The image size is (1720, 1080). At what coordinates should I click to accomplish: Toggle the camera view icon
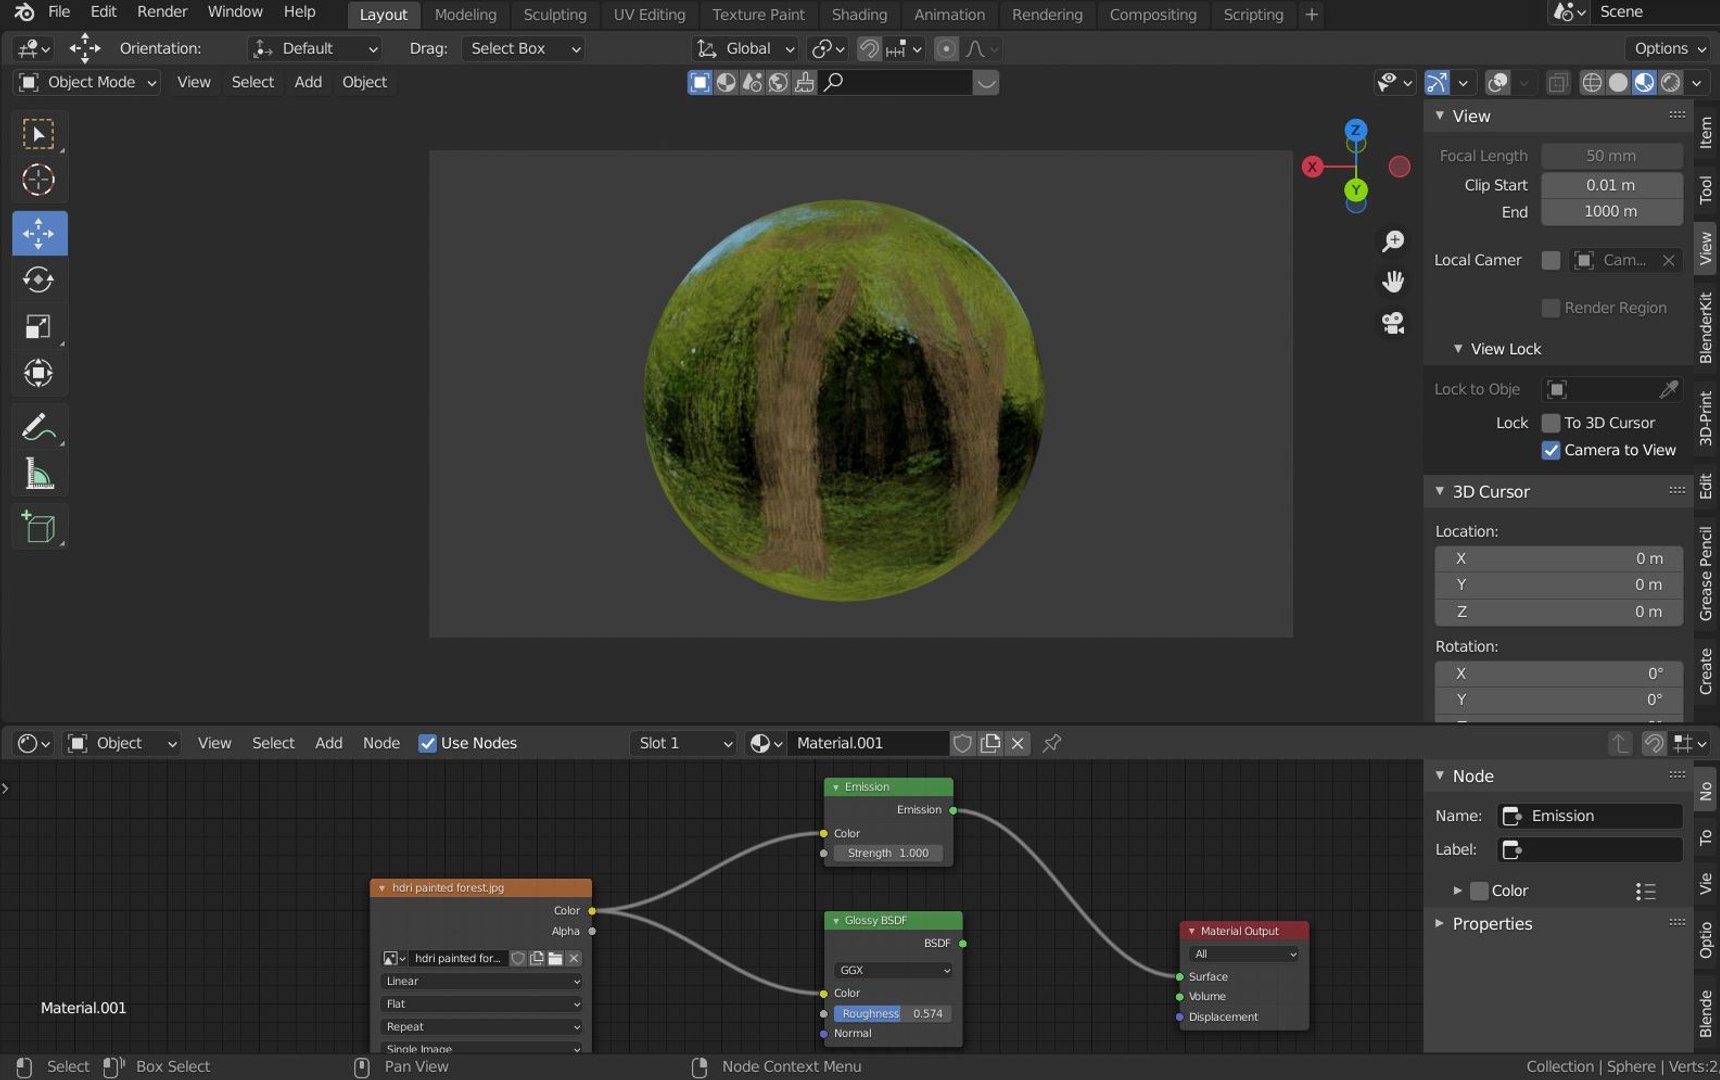point(1392,323)
